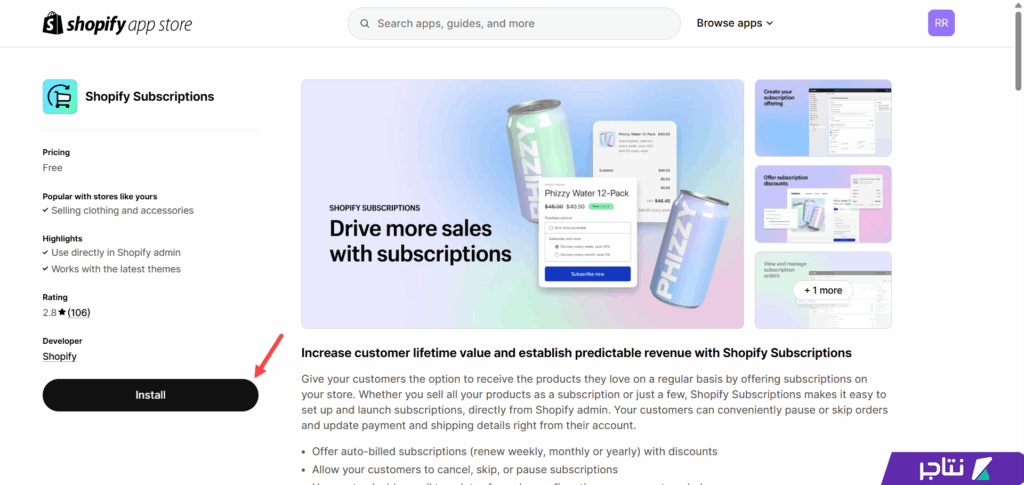Select the Shopify Subscriptions app title
This screenshot has width=1024, height=485.
pyautogui.click(x=150, y=97)
